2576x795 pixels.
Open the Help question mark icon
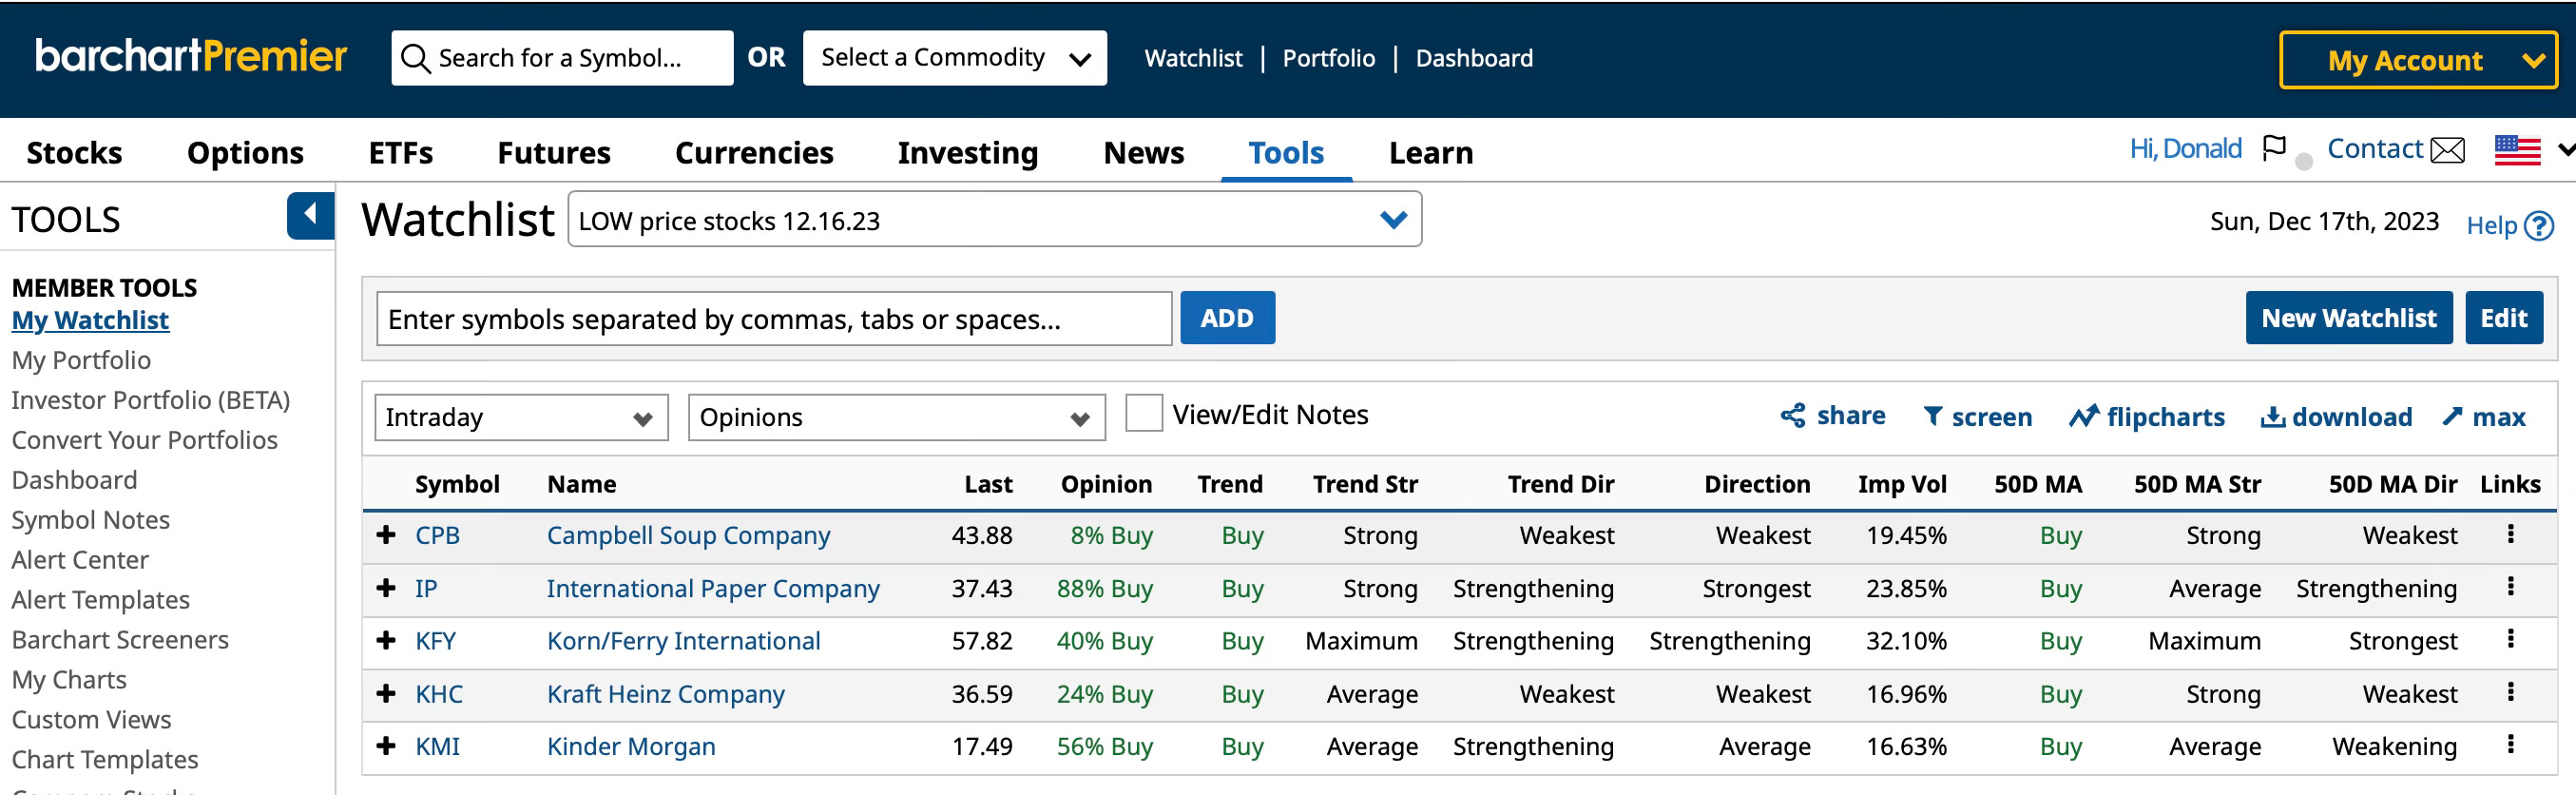click(2539, 226)
